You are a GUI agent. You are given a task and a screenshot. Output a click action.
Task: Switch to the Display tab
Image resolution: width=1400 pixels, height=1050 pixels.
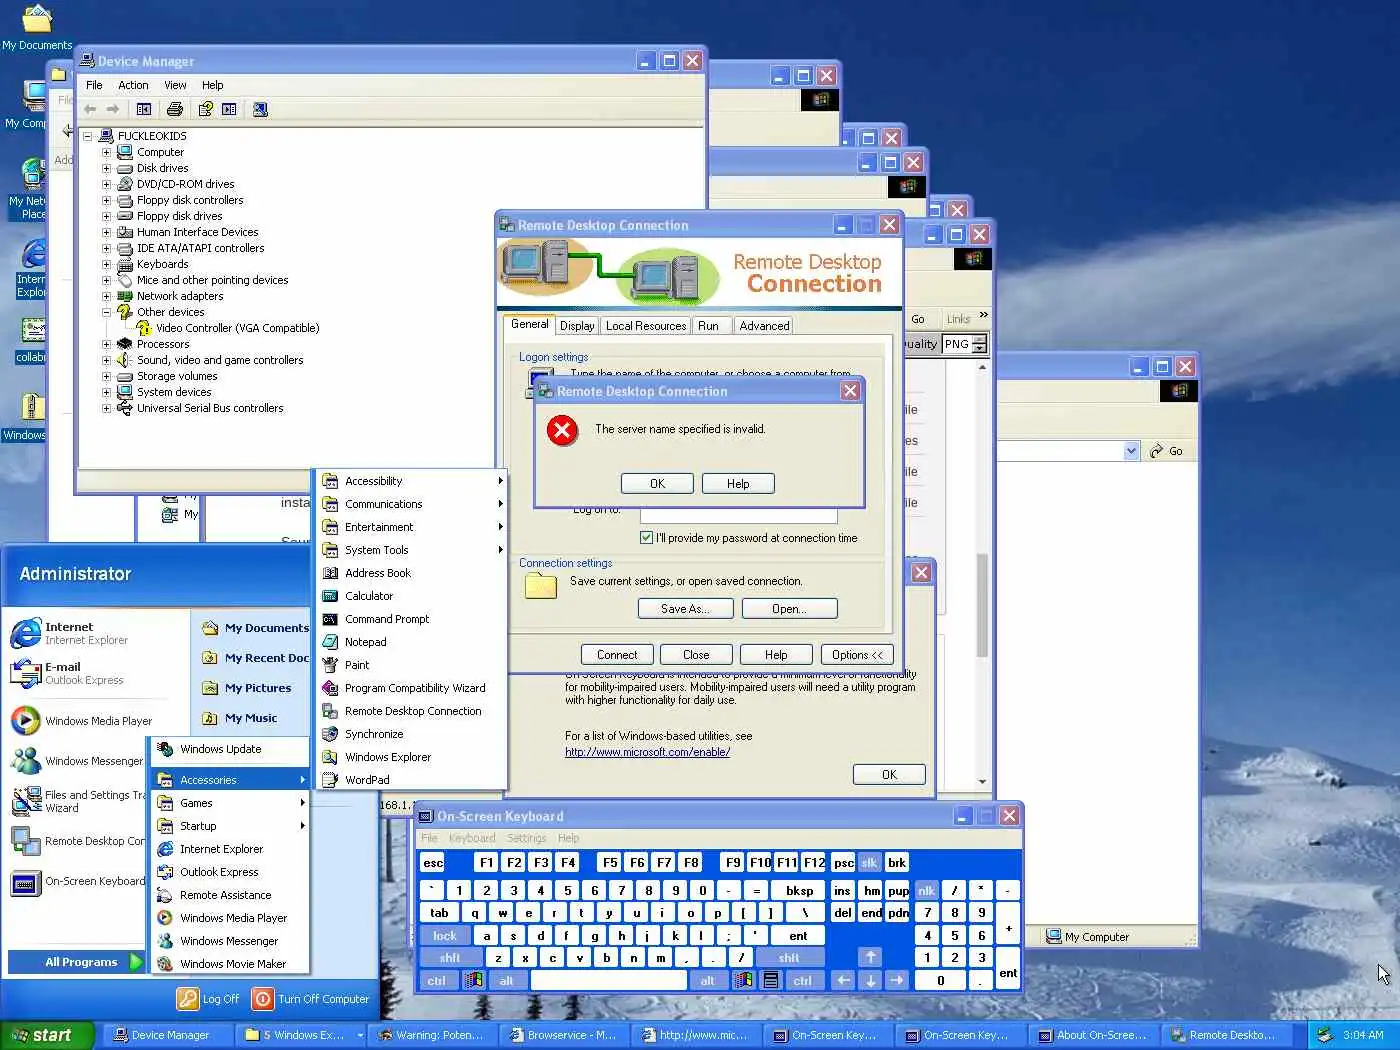[577, 326]
